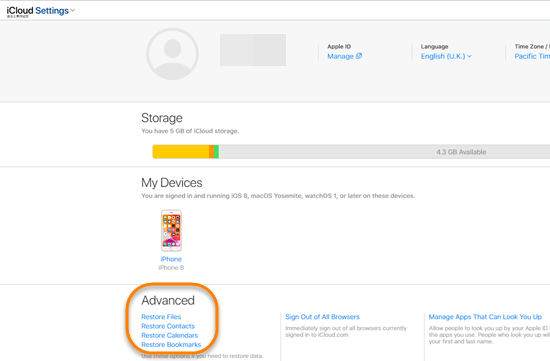Click the Language label

(434, 46)
